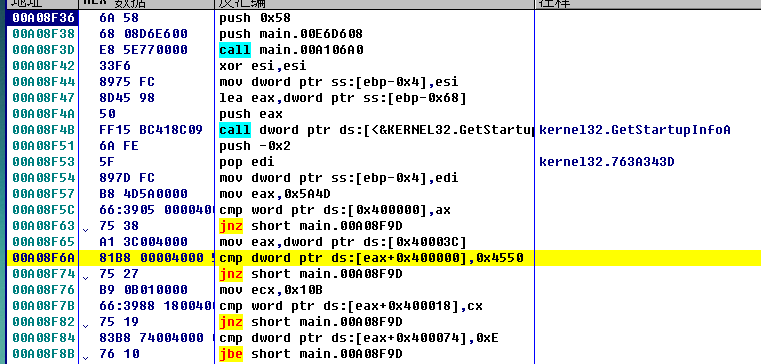Click jump arrow marker beside 00A08F8B
The height and width of the screenshot is (364, 761).
tap(86, 358)
